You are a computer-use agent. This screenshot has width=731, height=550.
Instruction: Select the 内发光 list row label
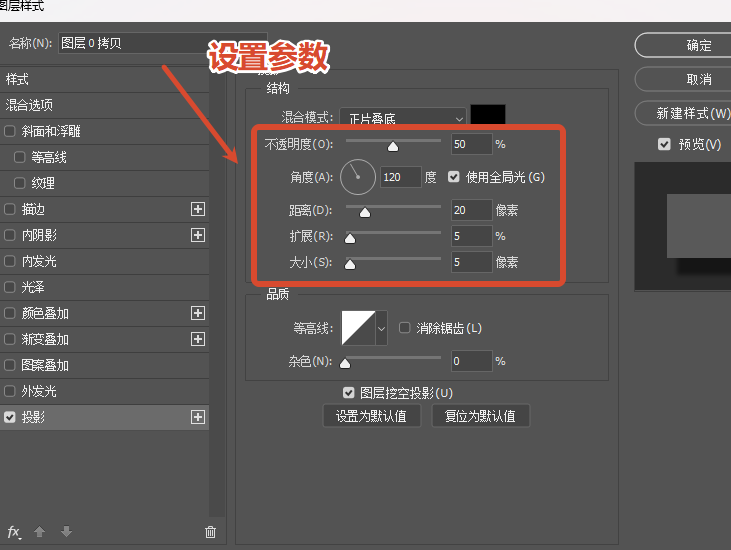coord(39,261)
